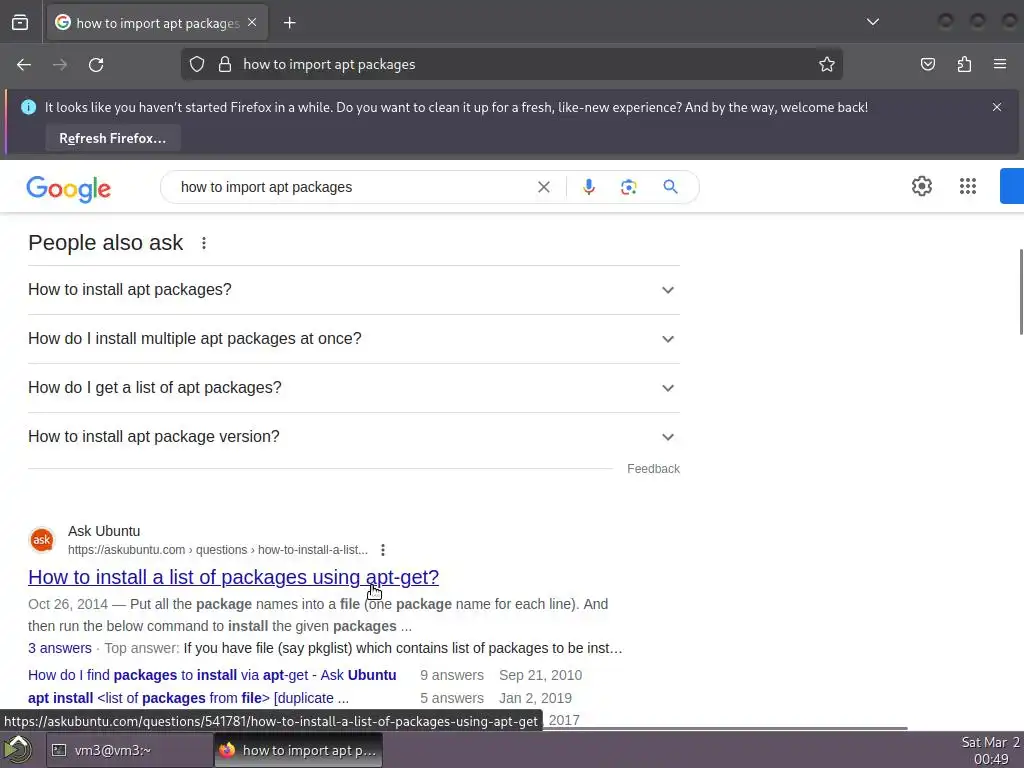Select the Firefox taskbar window entry
Viewport: 1024px width, 768px height.
pyautogui.click(x=298, y=750)
